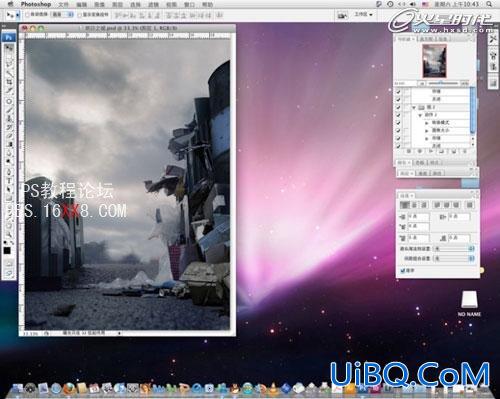The height and width of the screenshot is (399, 500).
Task: Toggle the show transform controls checkbox
Action: click(x=80, y=15)
